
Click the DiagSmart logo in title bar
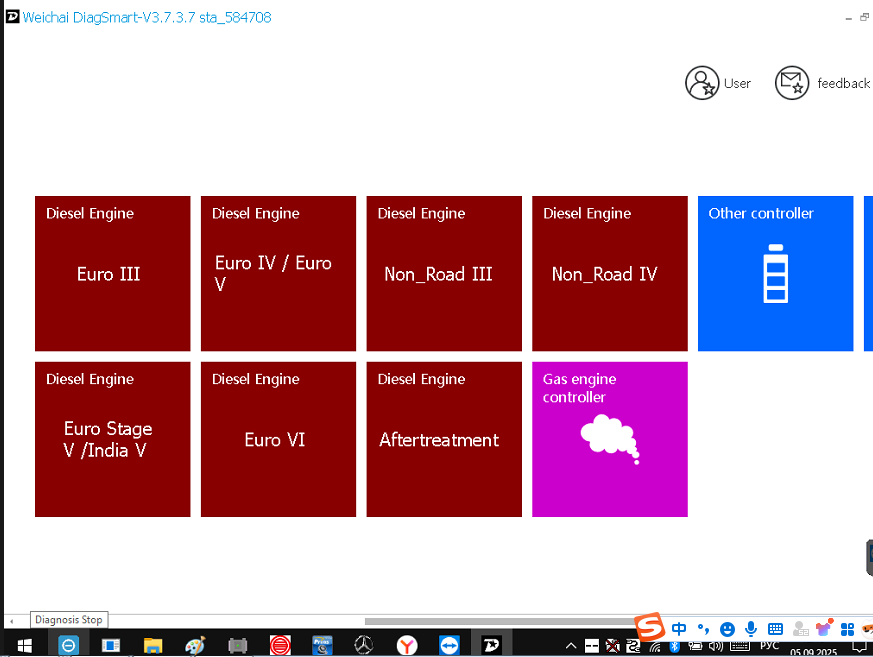(12, 17)
